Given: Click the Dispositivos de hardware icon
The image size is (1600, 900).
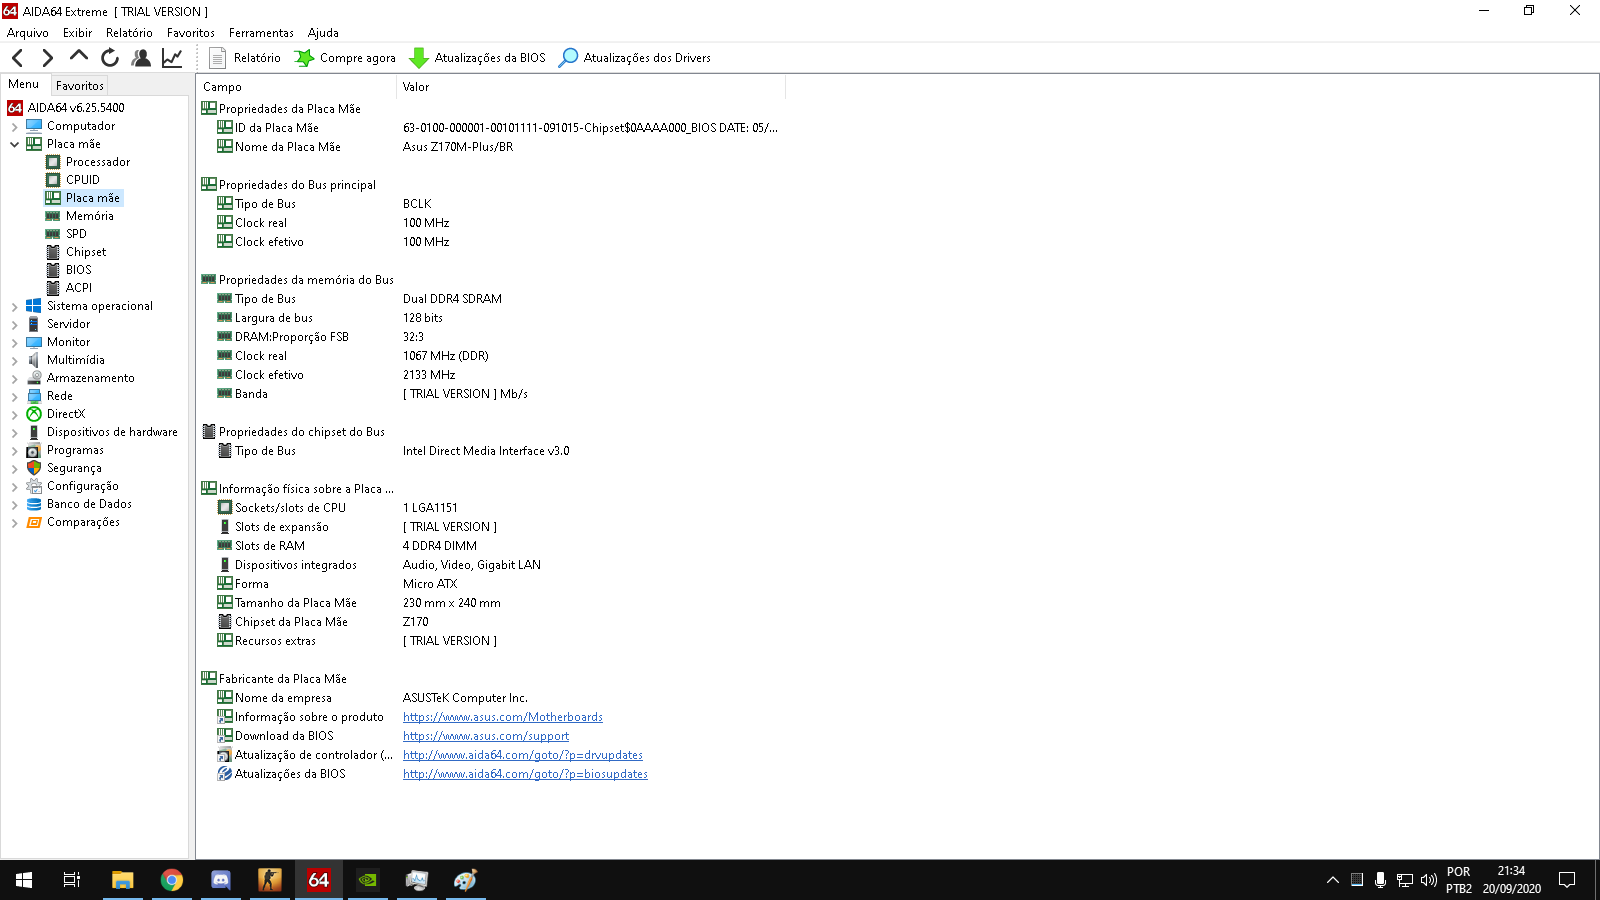Looking at the screenshot, I should point(34,432).
